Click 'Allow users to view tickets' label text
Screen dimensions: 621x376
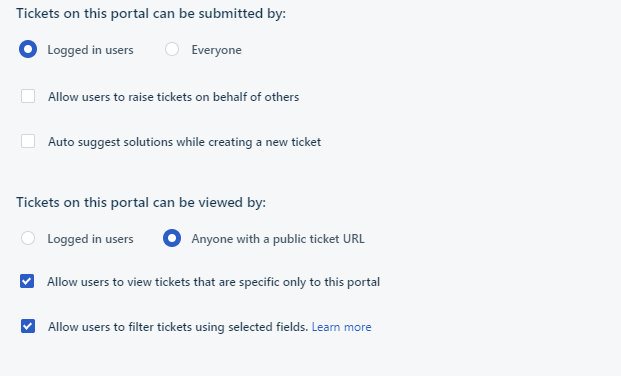tap(213, 282)
